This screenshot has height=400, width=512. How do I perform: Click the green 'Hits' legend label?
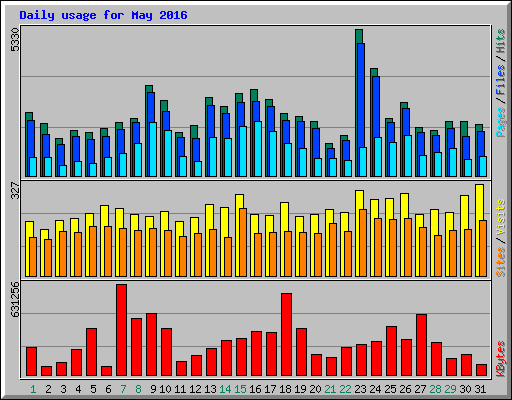[x=501, y=41]
